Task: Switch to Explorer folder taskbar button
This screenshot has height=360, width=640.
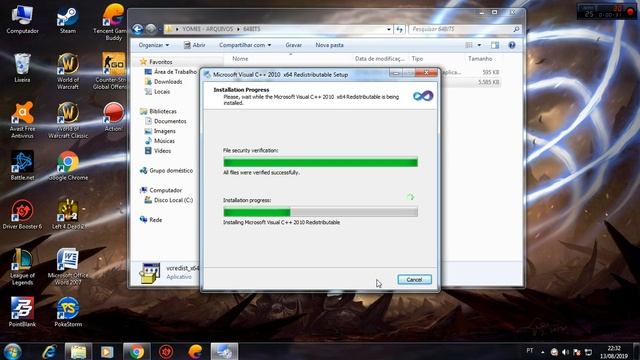Action: pyautogui.click(x=78, y=351)
